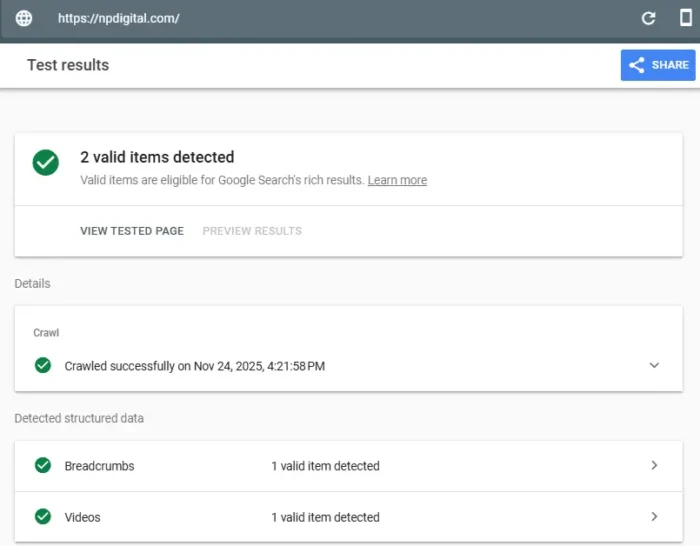Click the green checkmark next to Videos
Image resolution: width=700 pixels, height=546 pixels.
click(43, 517)
